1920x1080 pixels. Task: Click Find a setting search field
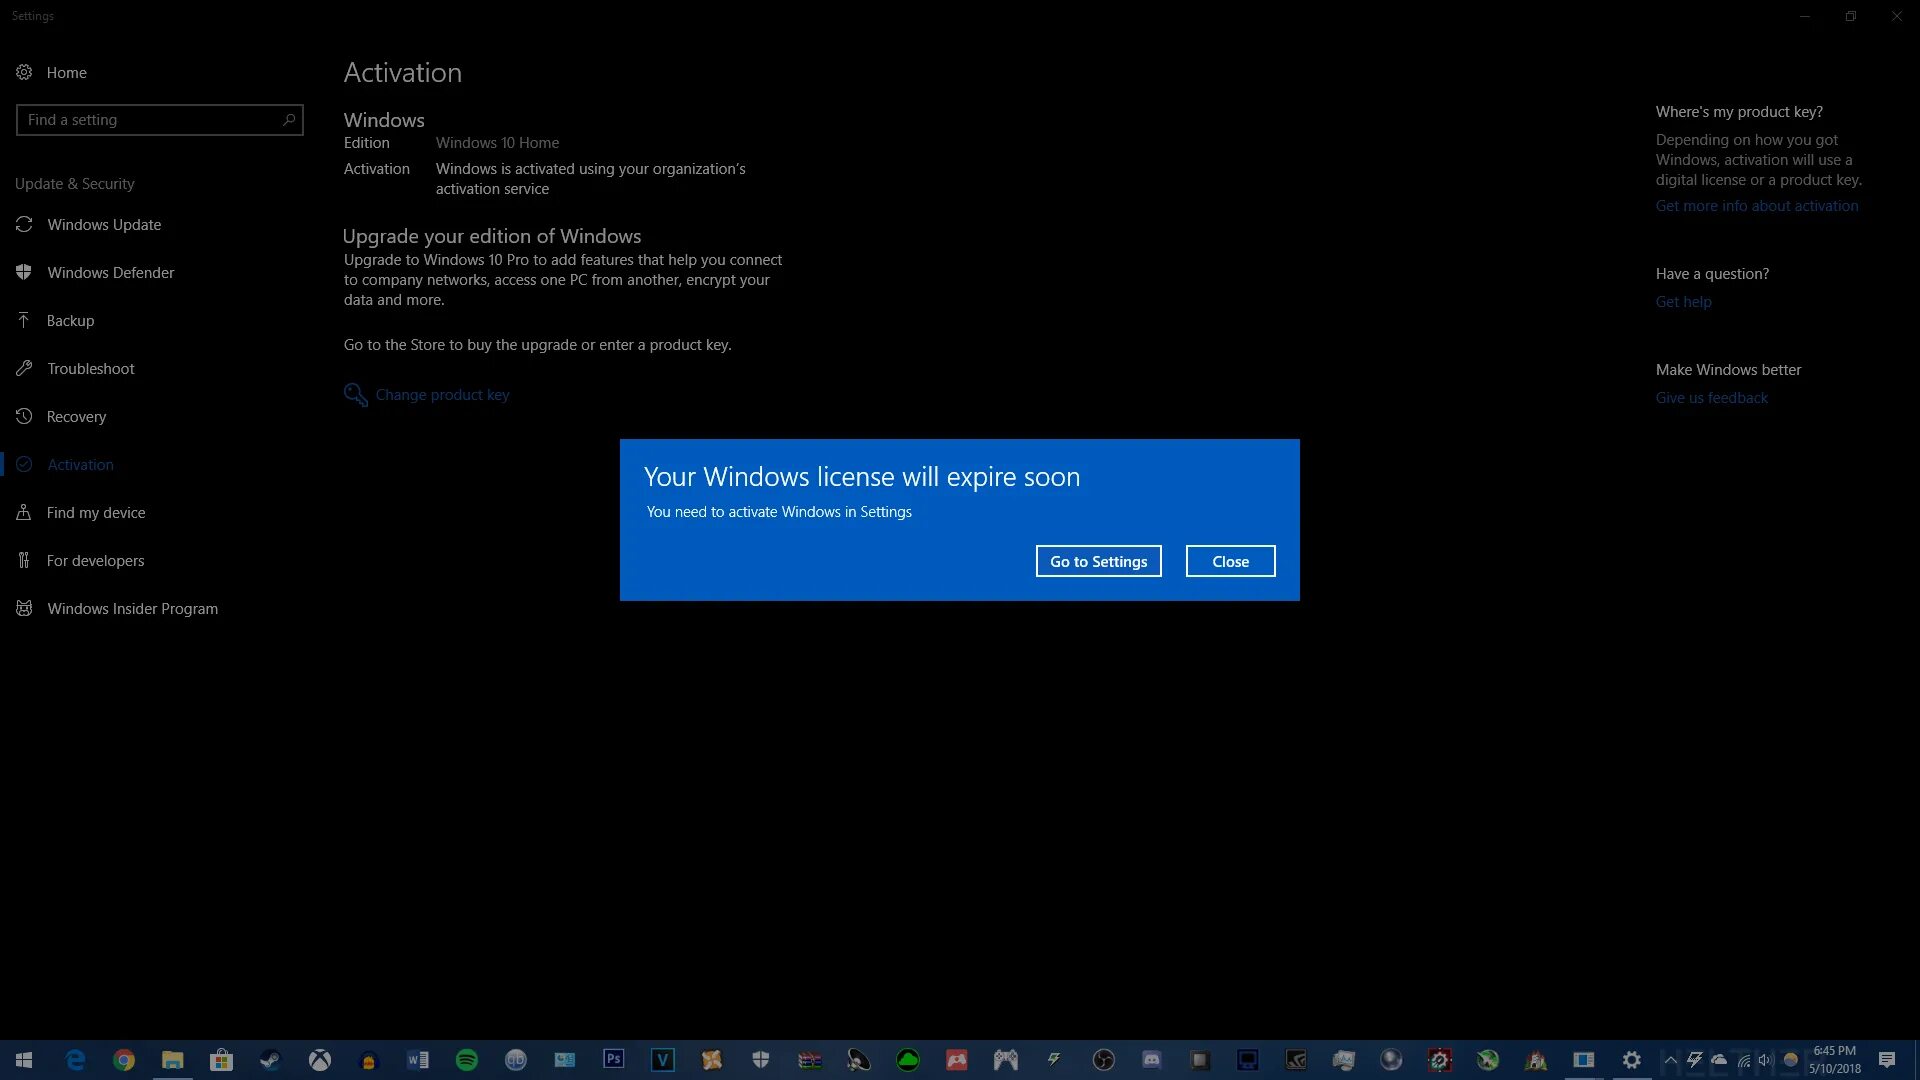pos(160,119)
